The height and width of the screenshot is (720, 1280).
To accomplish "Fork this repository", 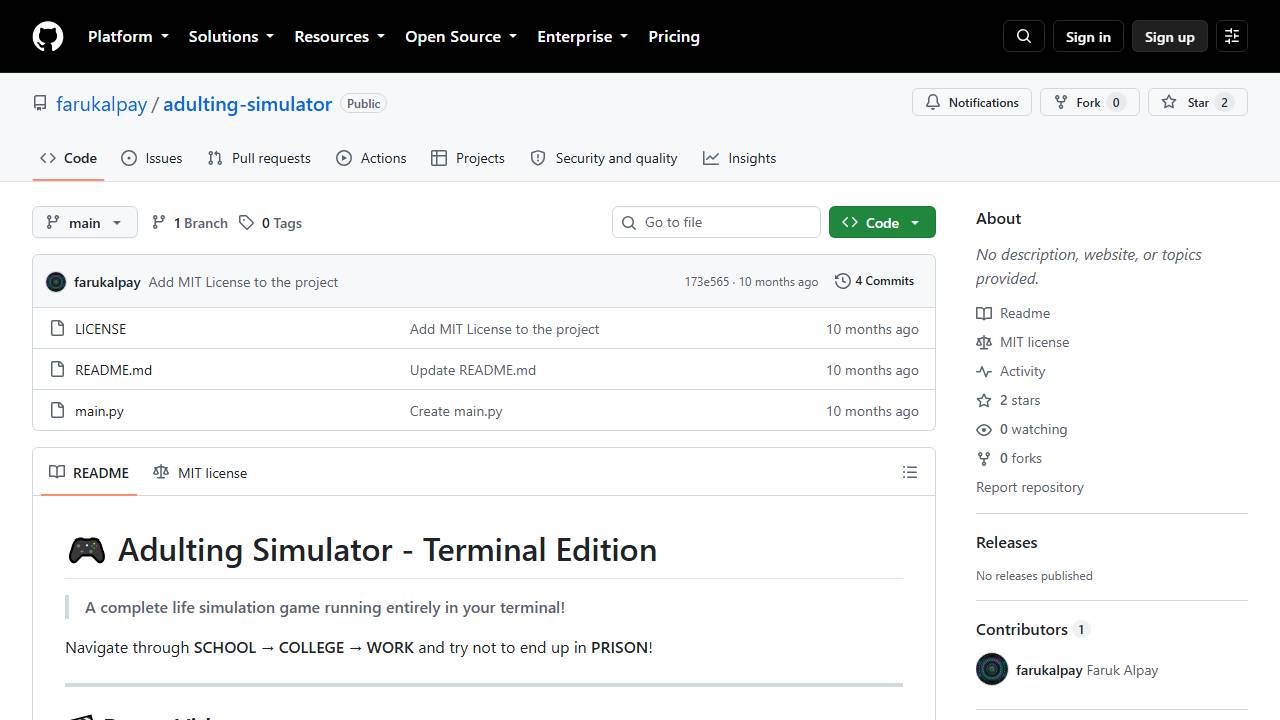I will pos(1089,102).
